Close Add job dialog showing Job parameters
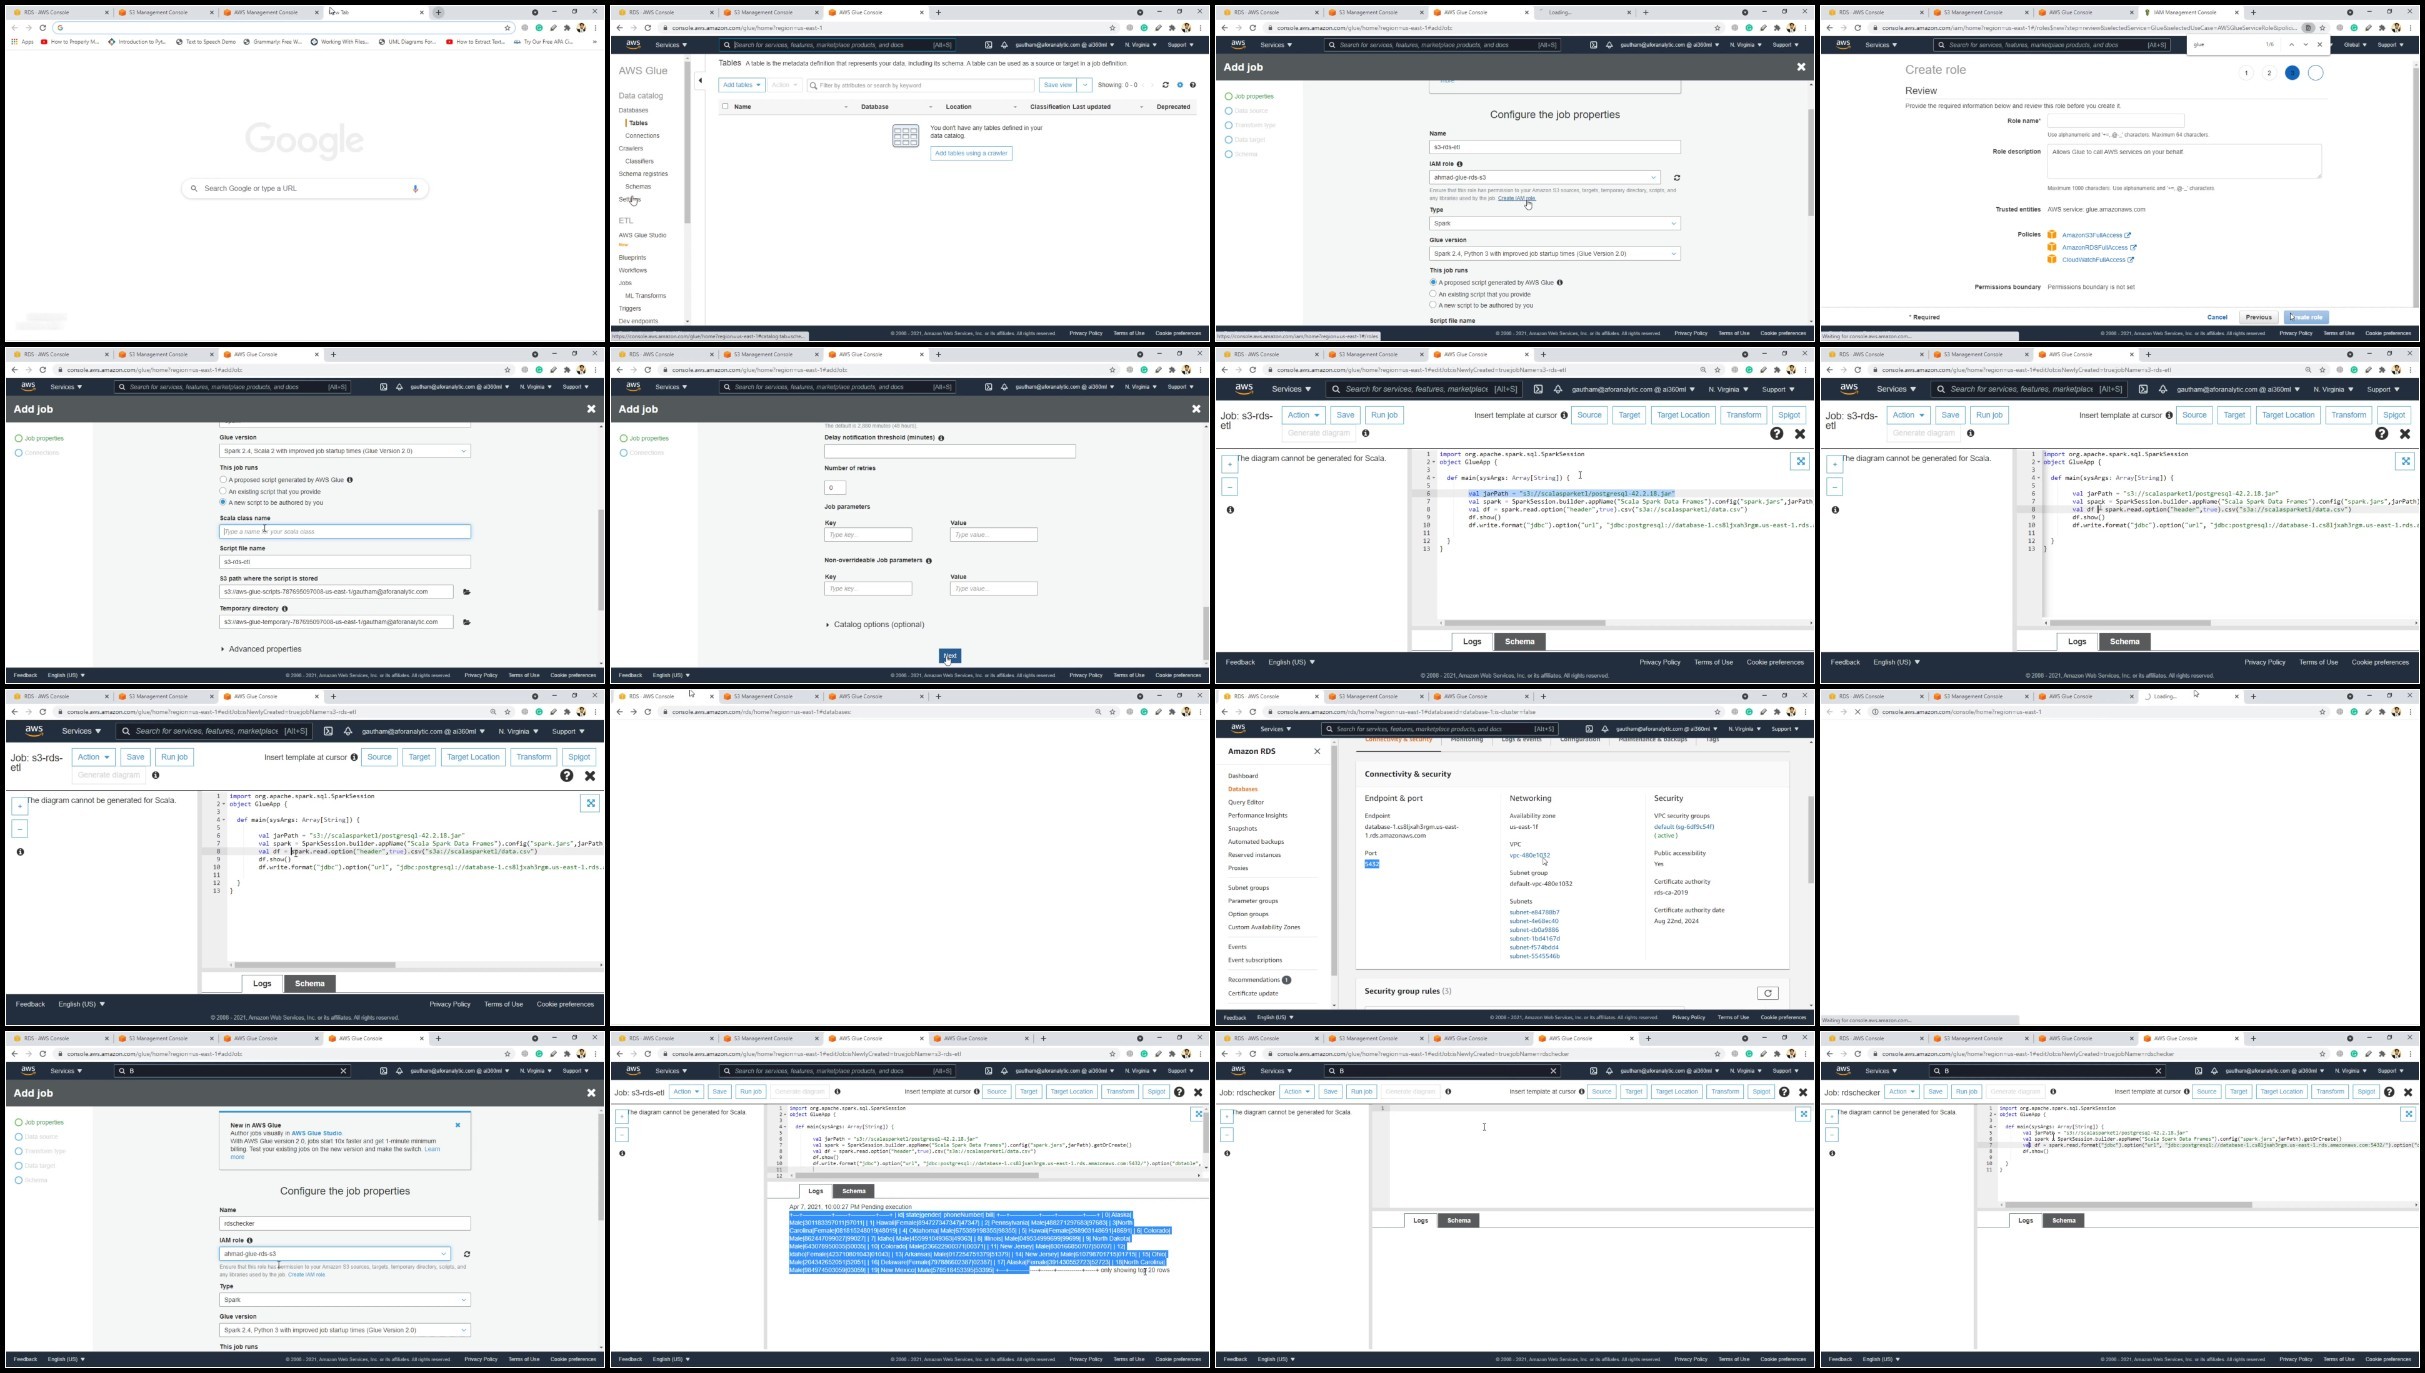Viewport: 2425px width, 1373px height. point(1196,409)
